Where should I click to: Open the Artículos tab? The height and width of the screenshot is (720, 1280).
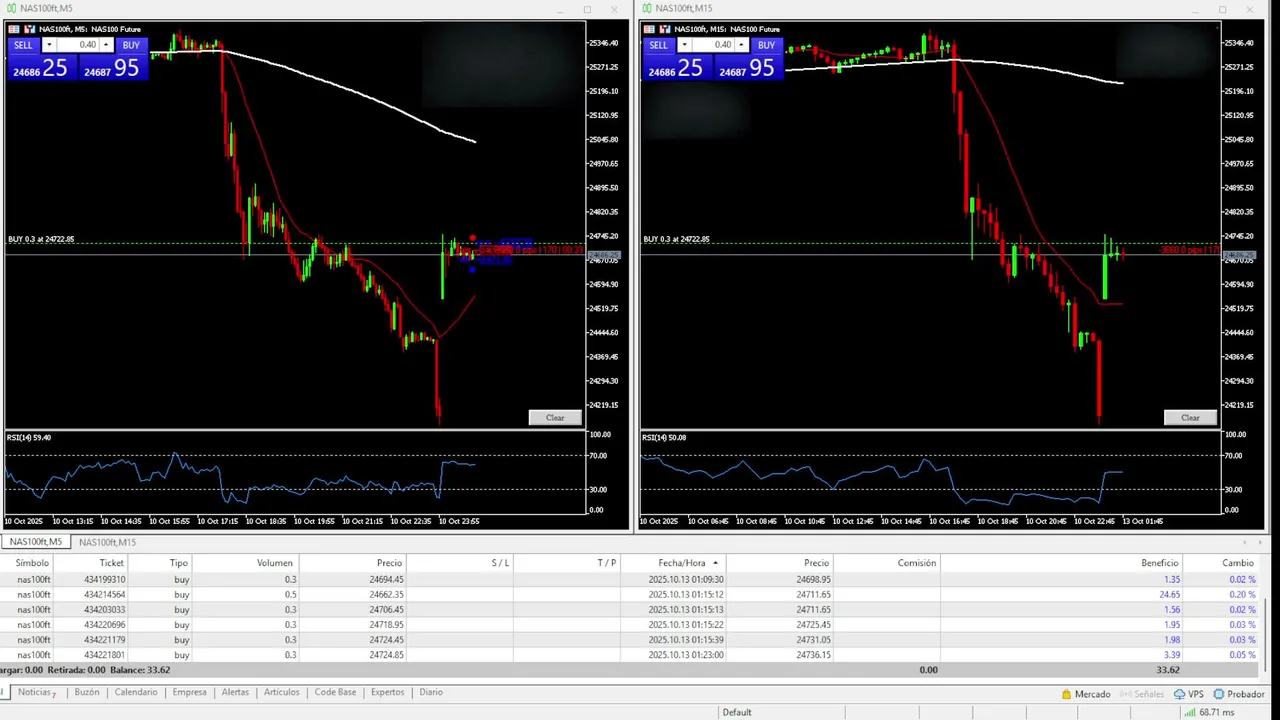(281, 692)
